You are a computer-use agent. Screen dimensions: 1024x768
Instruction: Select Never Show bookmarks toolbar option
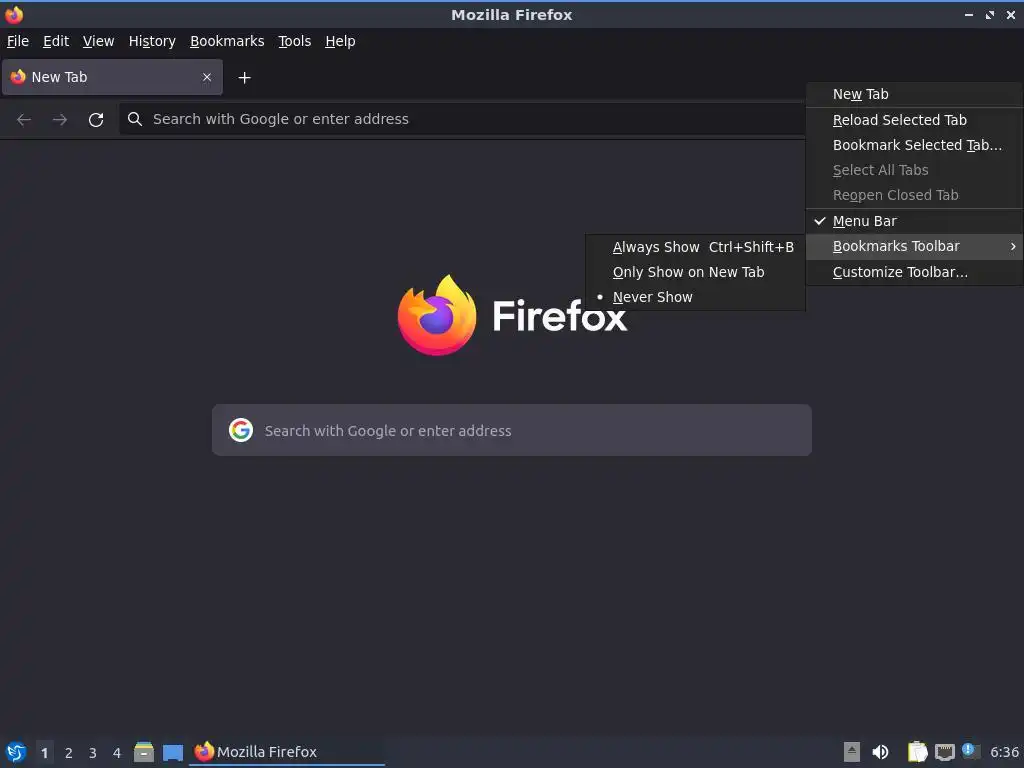pos(696,297)
